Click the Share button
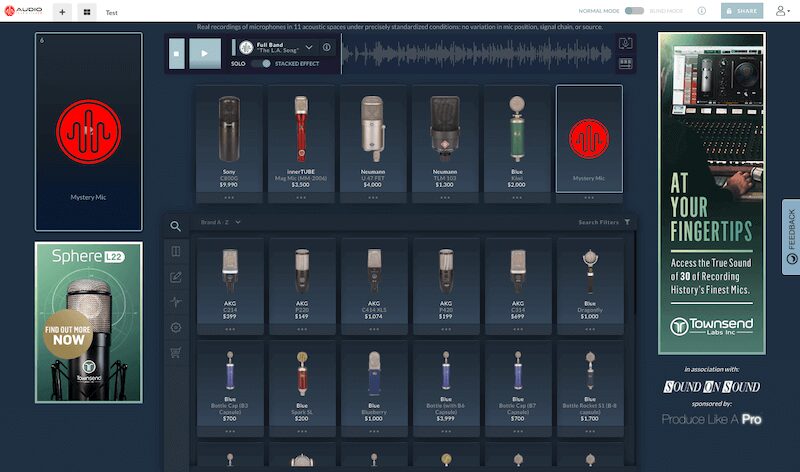800x472 pixels. pyautogui.click(x=742, y=11)
